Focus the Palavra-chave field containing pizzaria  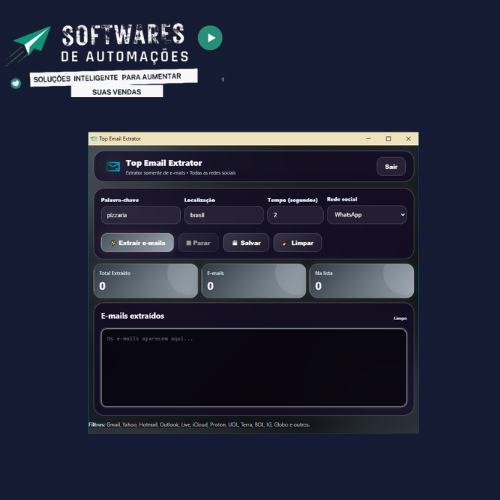(141, 215)
